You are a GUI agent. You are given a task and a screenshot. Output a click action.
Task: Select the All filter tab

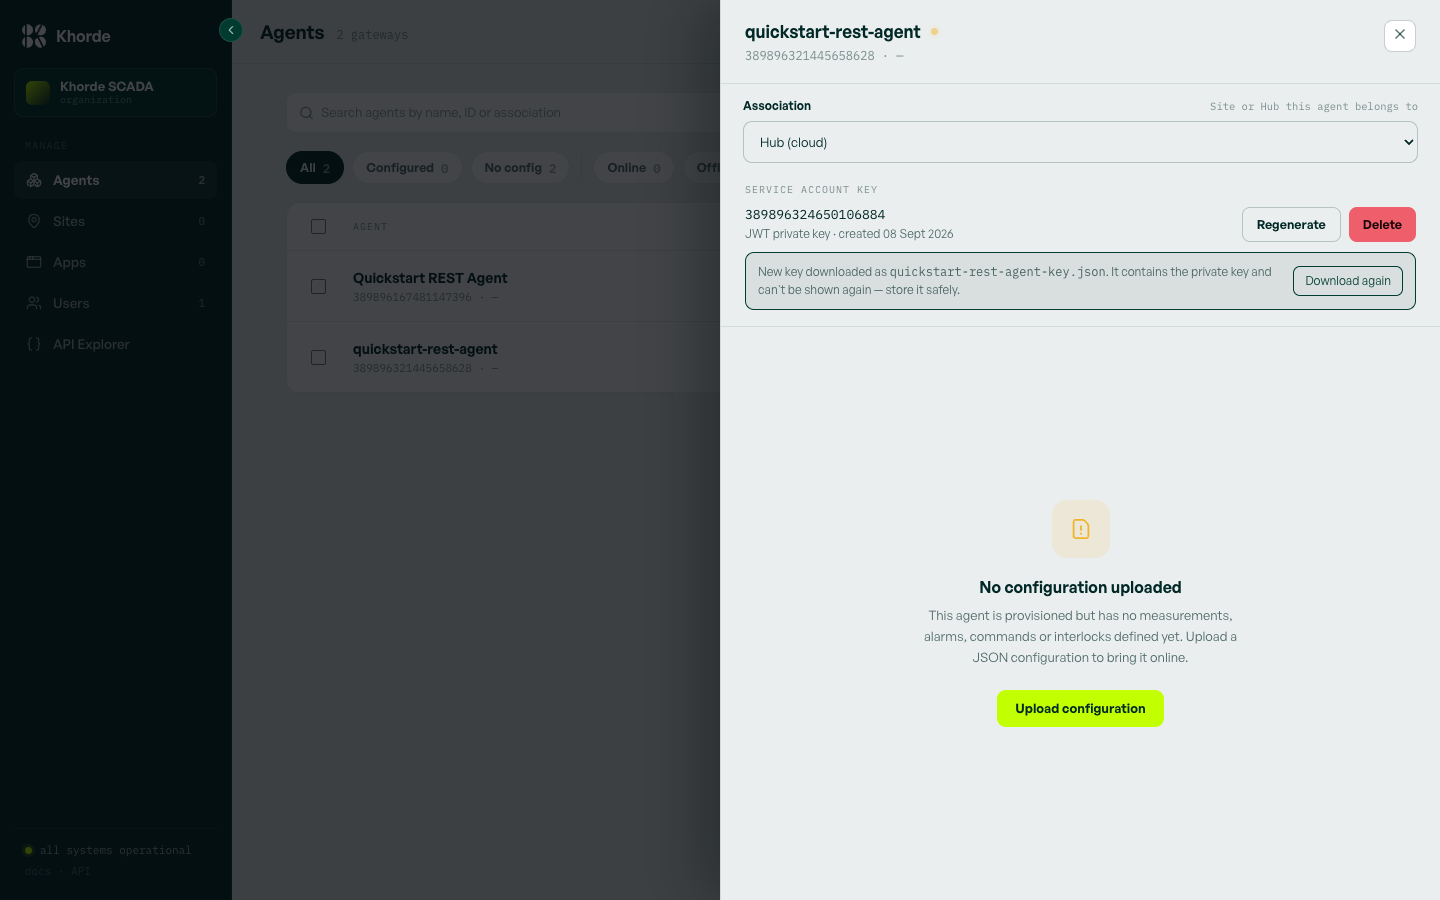click(x=315, y=168)
